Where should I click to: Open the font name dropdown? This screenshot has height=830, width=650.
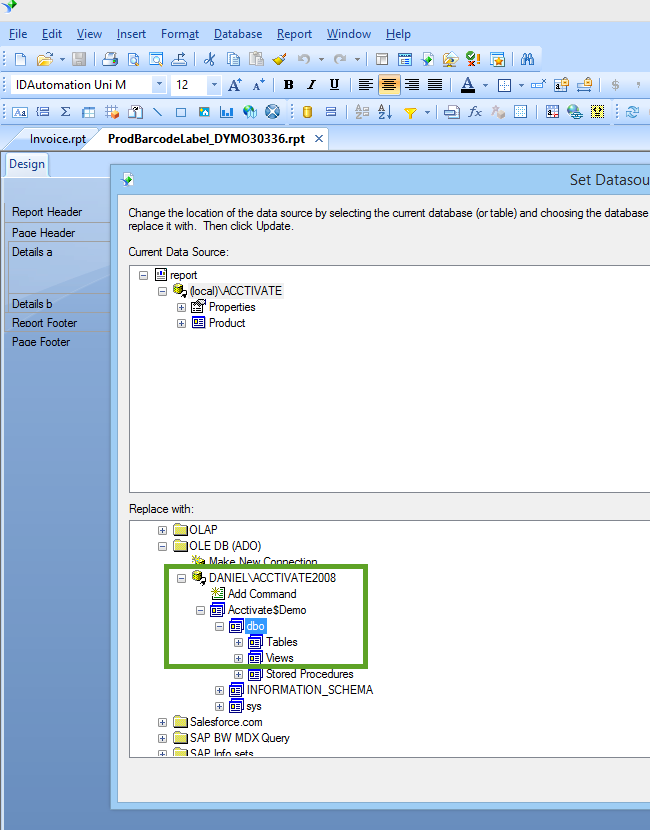coord(159,85)
